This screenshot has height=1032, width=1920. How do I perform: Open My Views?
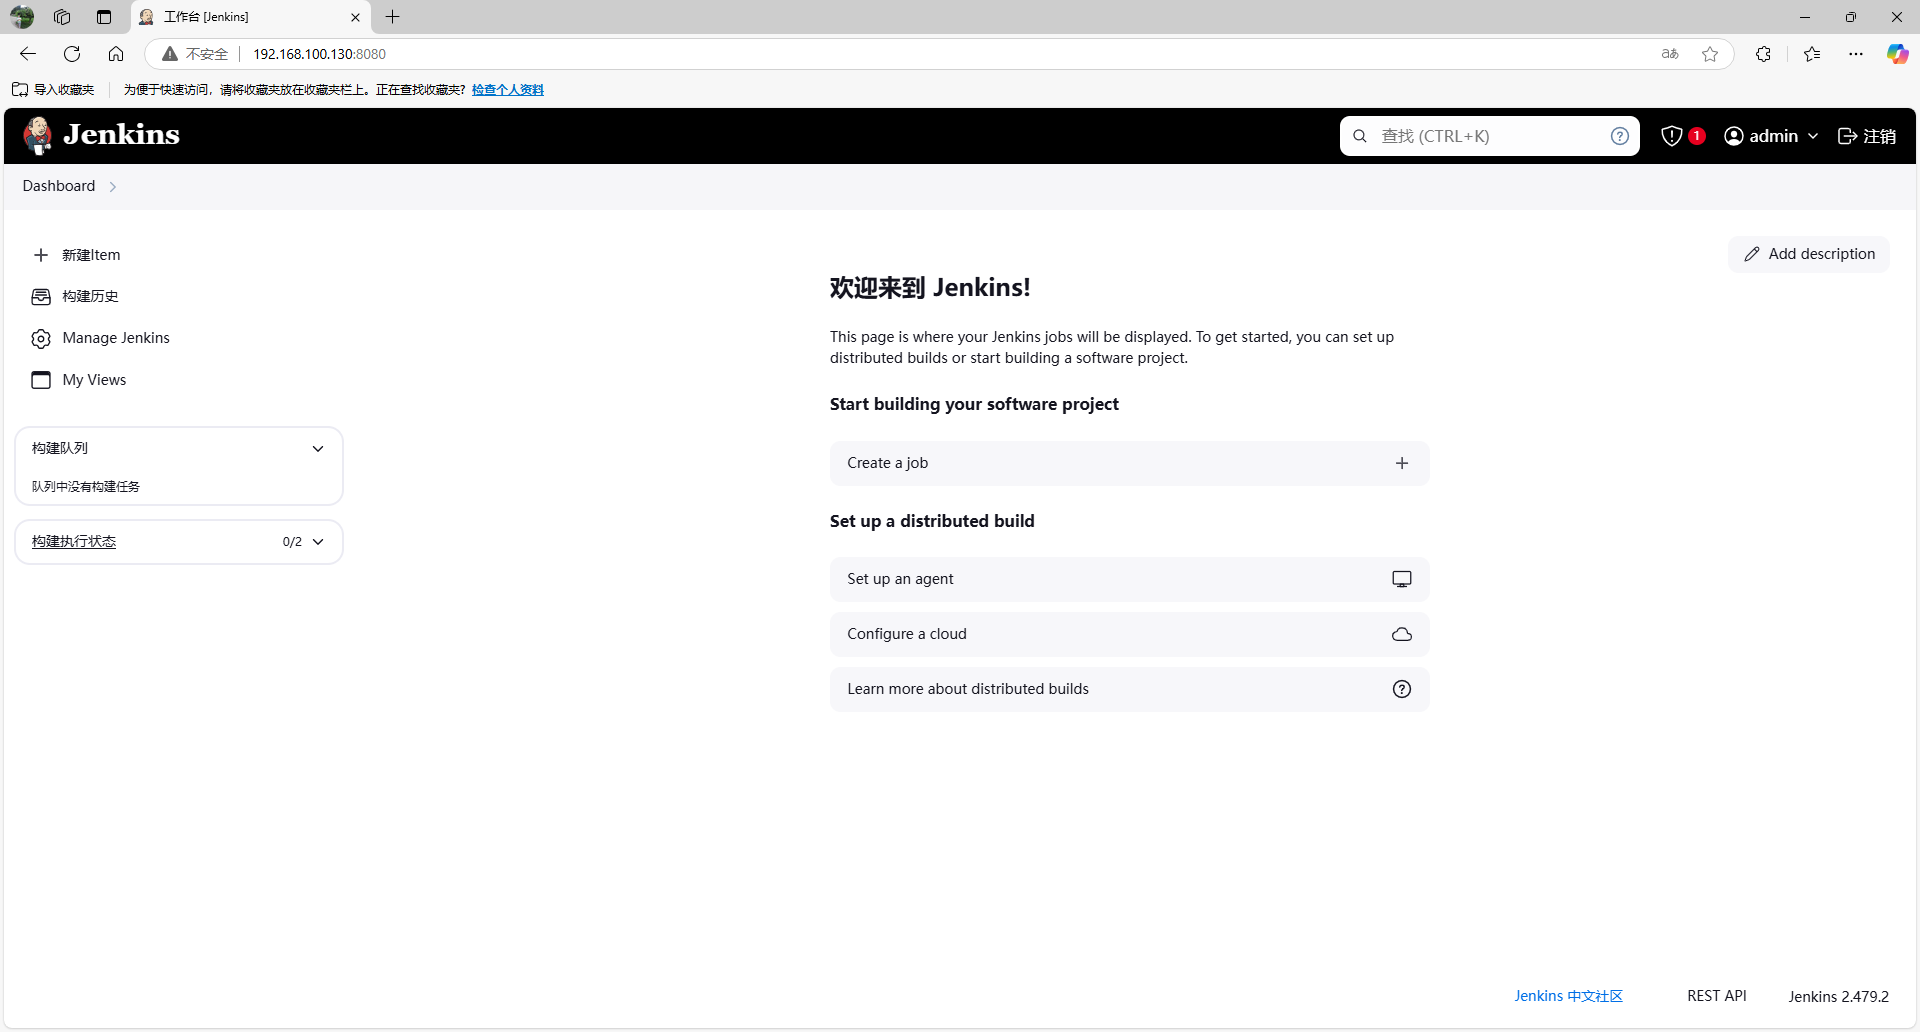coord(94,380)
